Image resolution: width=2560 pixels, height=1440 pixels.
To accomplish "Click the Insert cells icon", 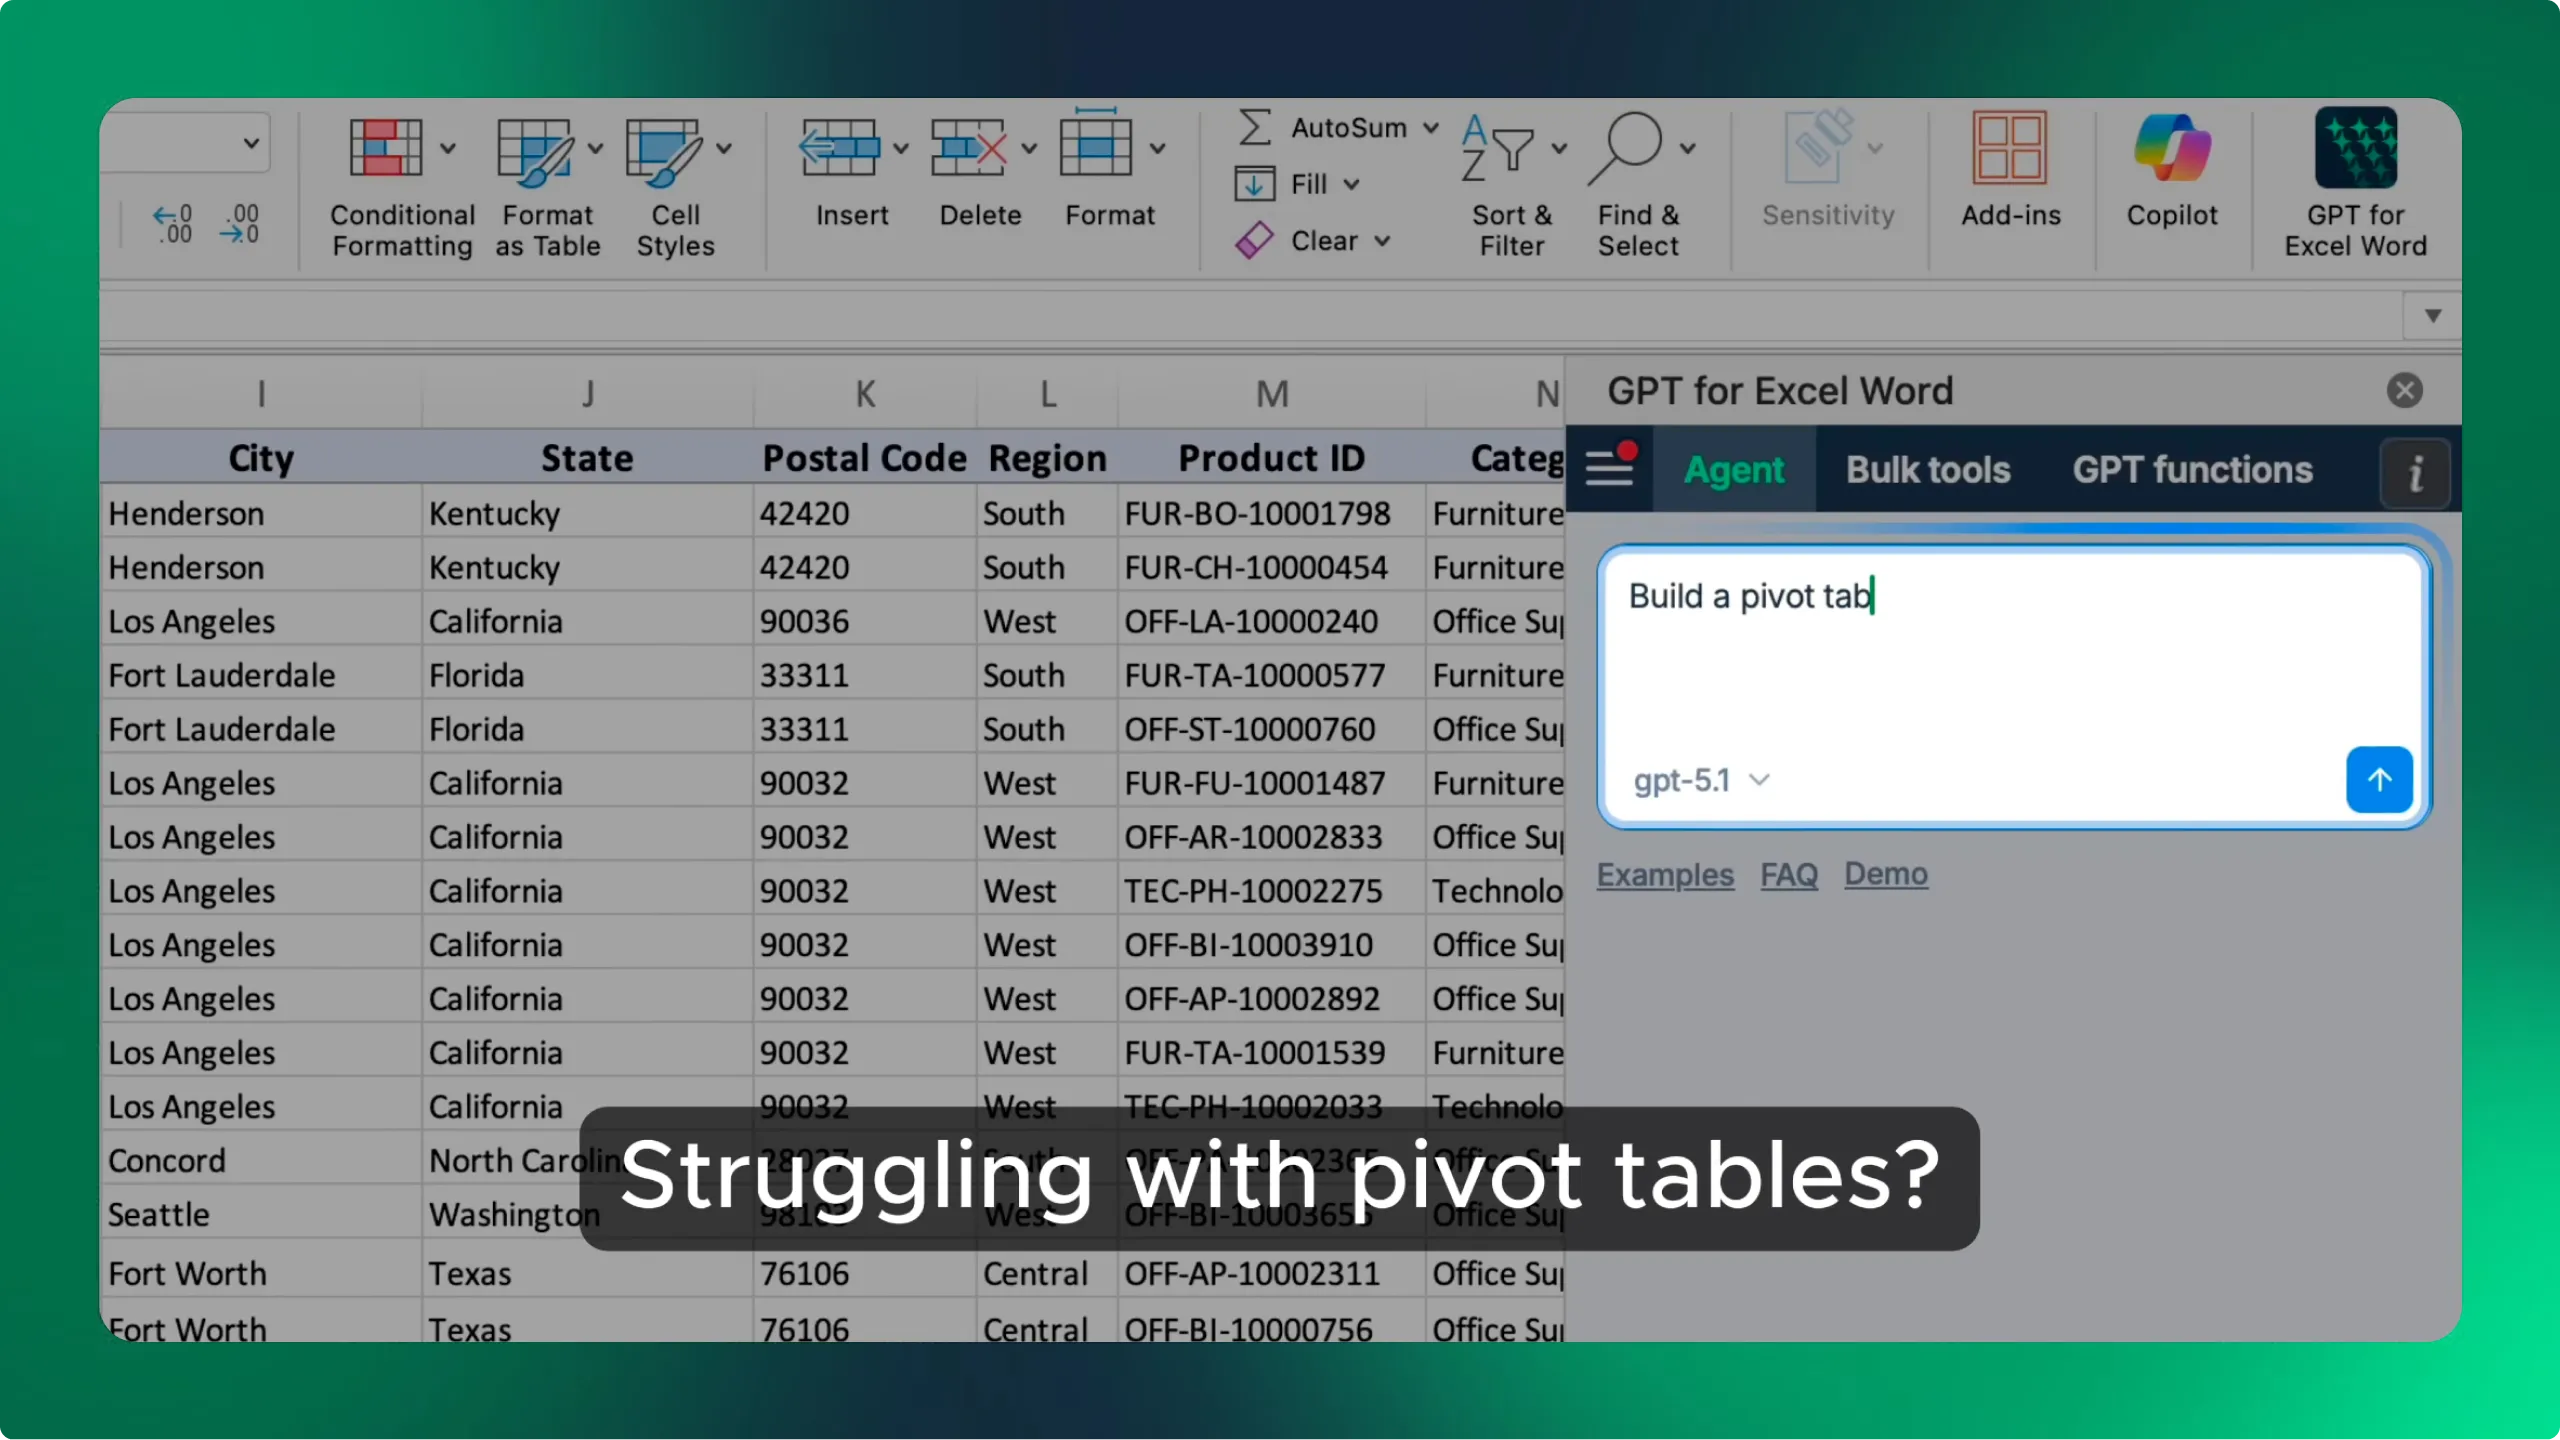I will point(839,150).
